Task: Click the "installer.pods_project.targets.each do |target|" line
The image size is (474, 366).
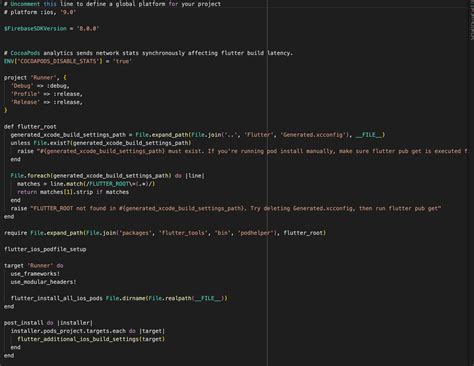Action: click(88, 331)
